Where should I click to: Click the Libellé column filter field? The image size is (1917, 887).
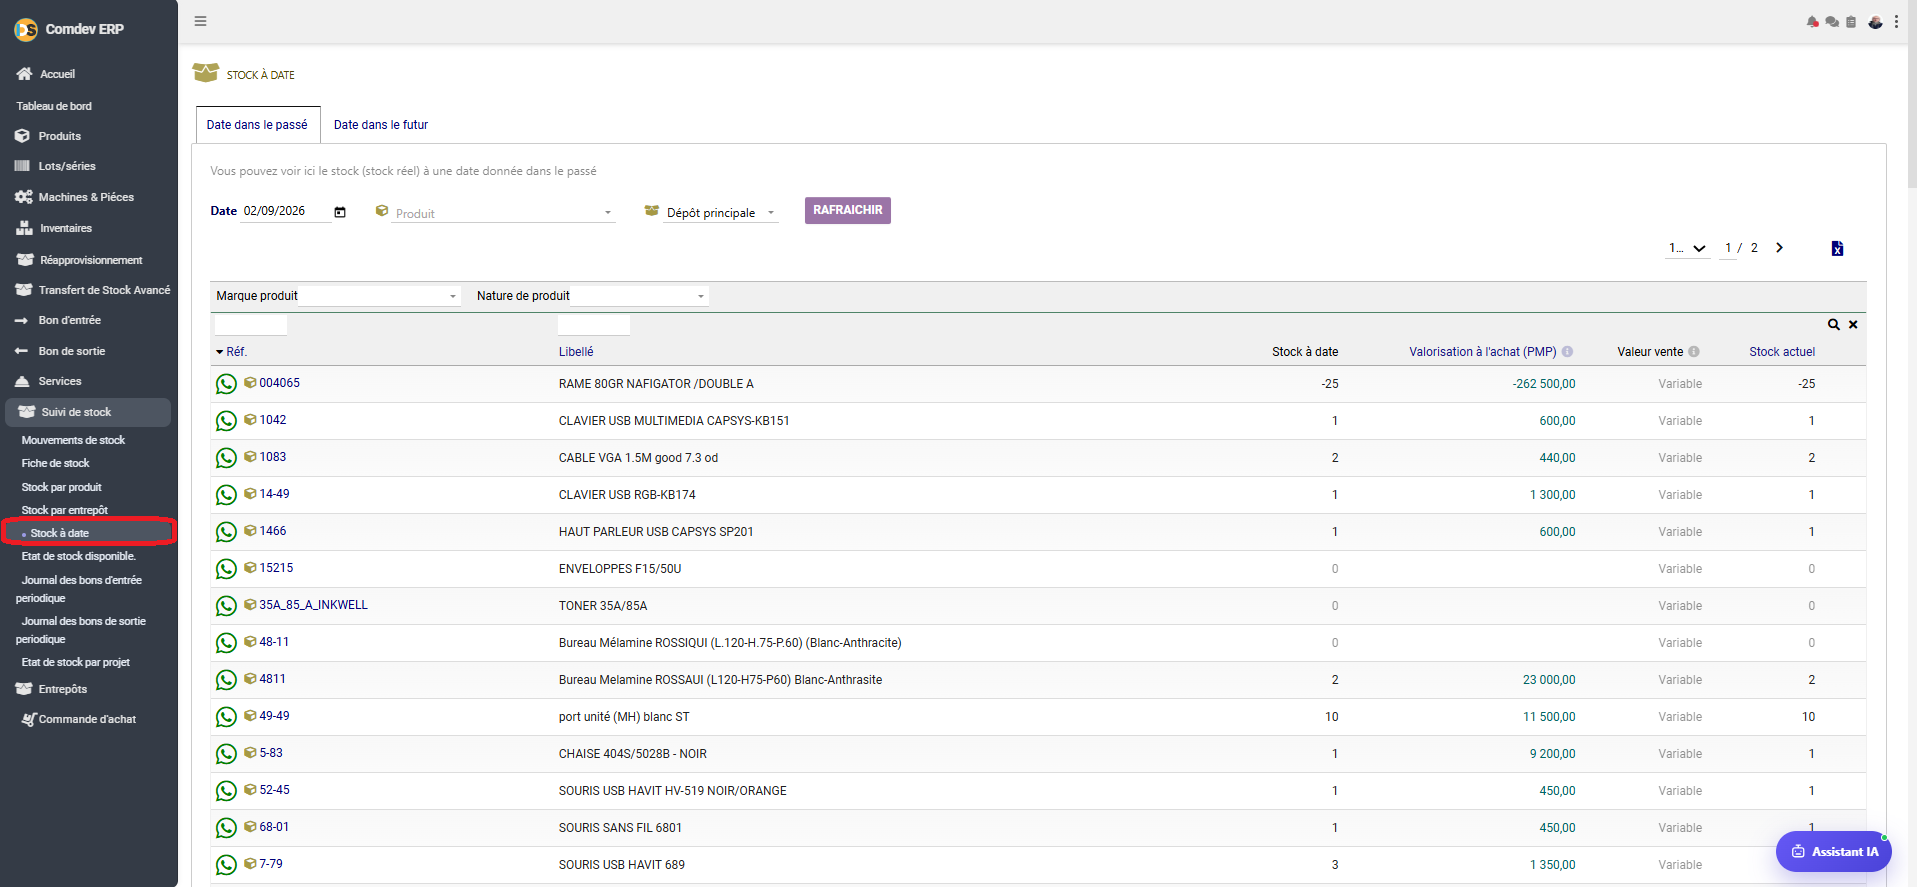594,325
